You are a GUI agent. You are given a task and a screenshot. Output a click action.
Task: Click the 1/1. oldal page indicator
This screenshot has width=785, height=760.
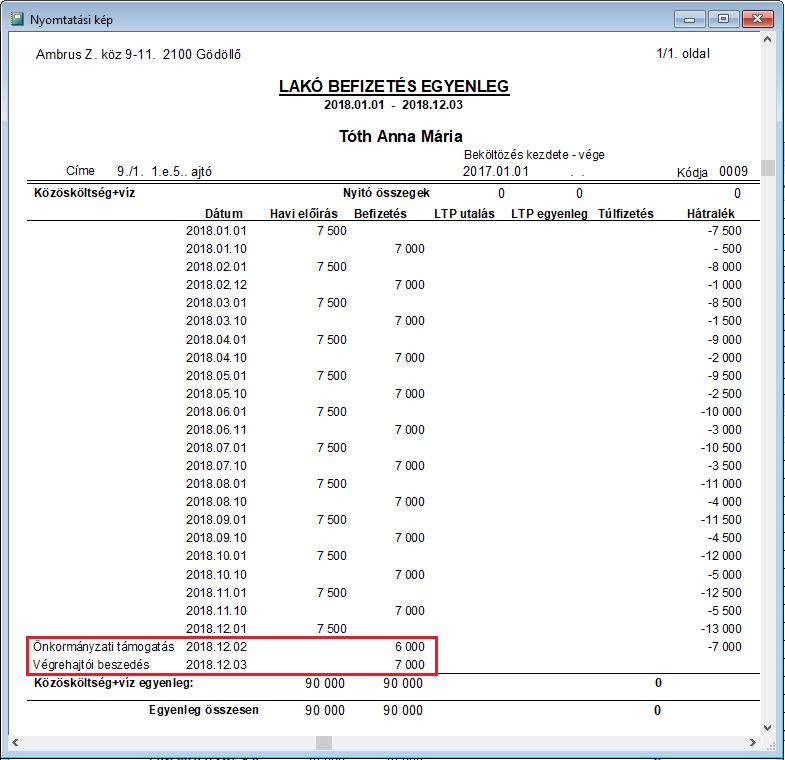683,54
